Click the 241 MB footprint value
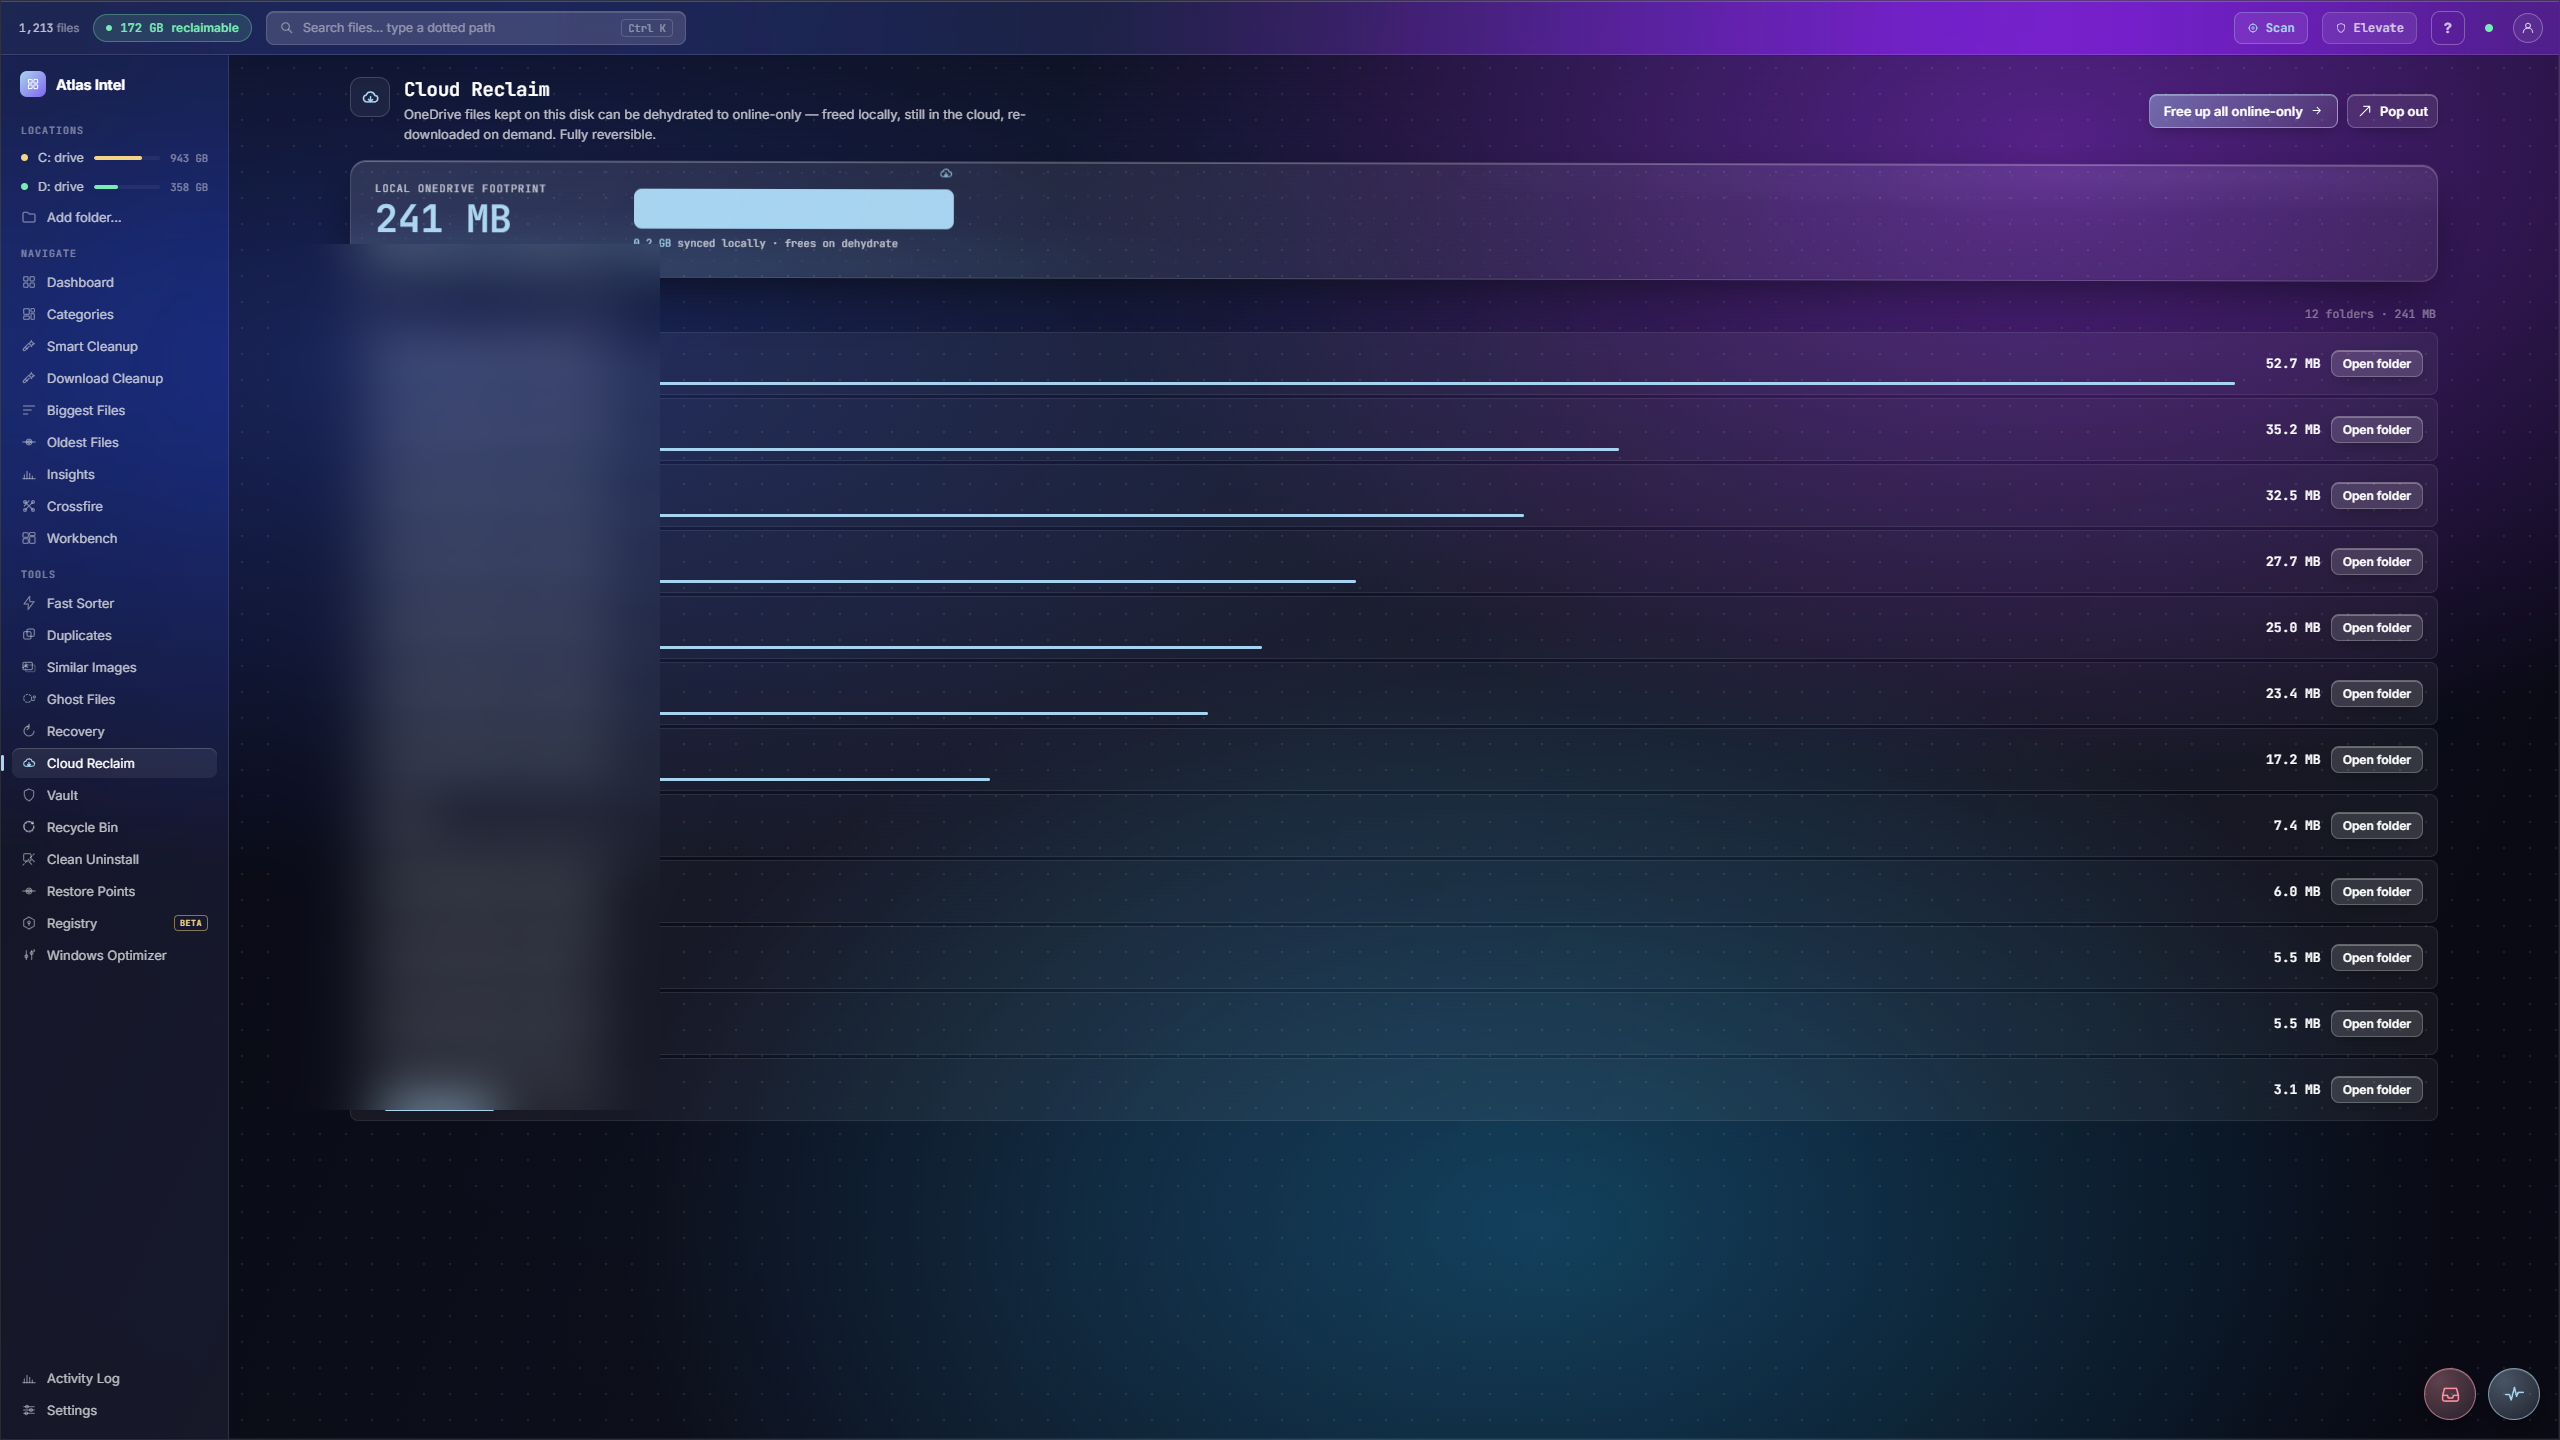The height and width of the screenshot is (1440, 2560). coord(442,219)
